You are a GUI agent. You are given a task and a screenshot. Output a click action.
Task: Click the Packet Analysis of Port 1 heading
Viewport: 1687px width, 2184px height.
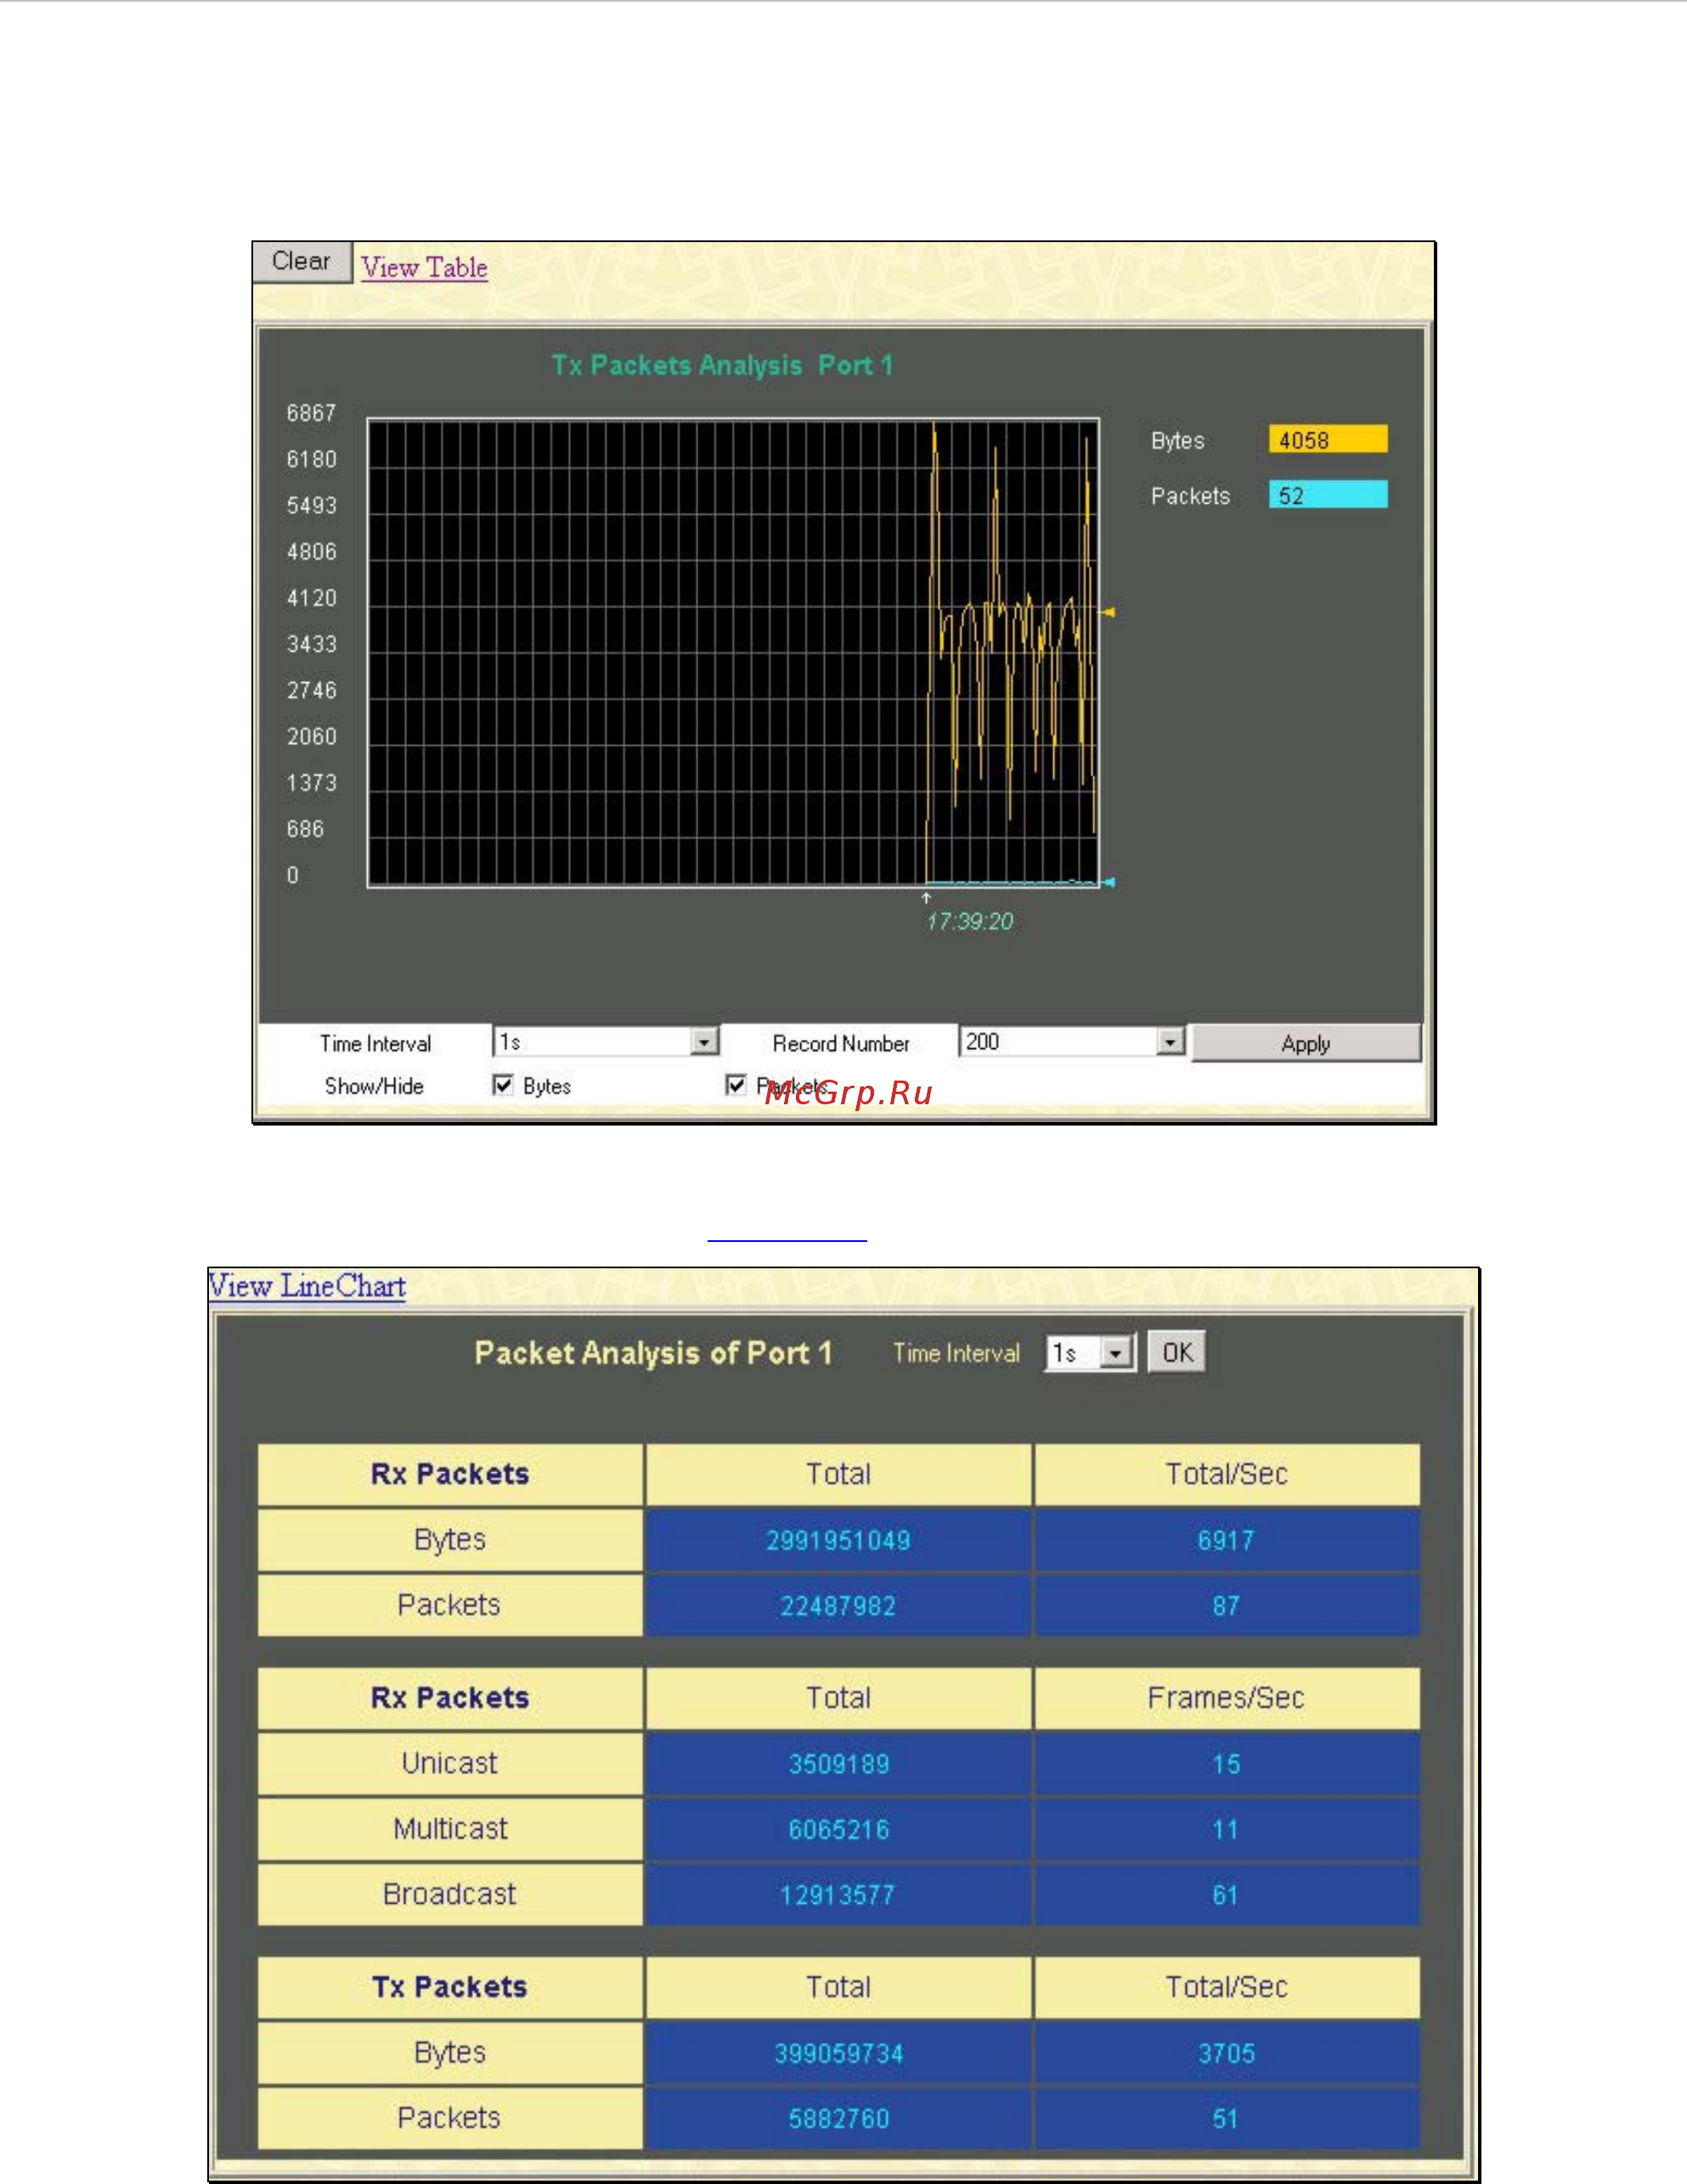click(653, 1353)
